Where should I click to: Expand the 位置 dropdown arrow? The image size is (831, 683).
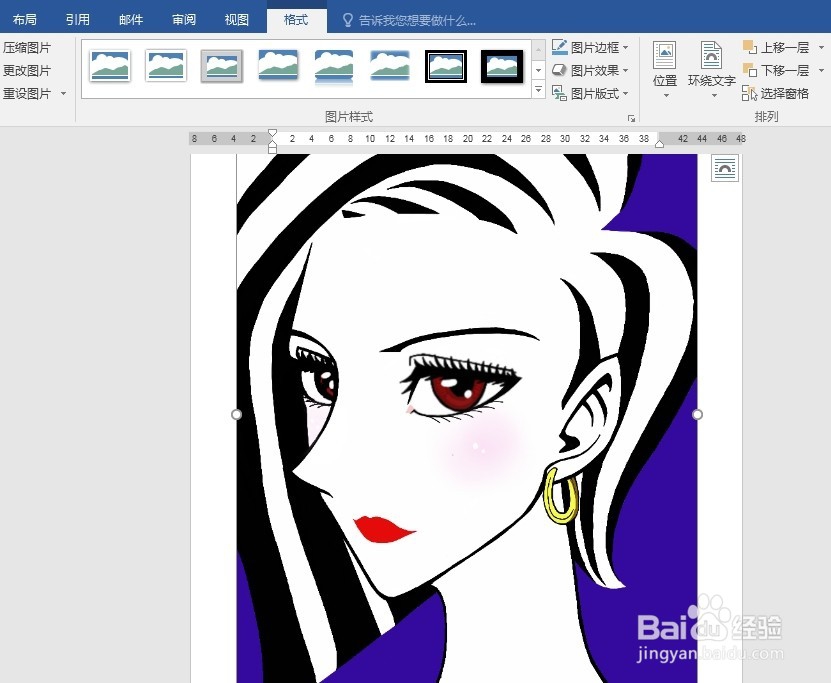point(666,96)
